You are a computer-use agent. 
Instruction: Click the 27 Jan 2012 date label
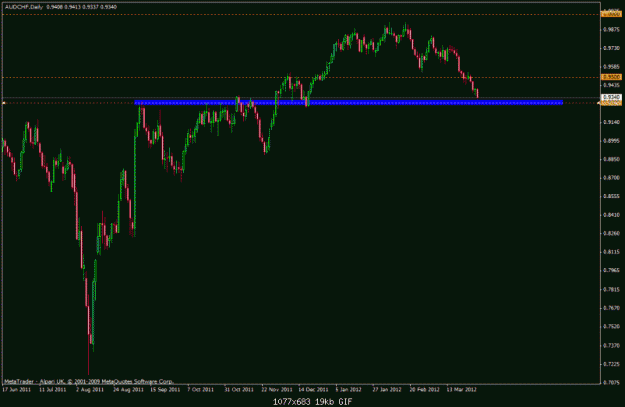pyautogui.click(x=387, y=389)
